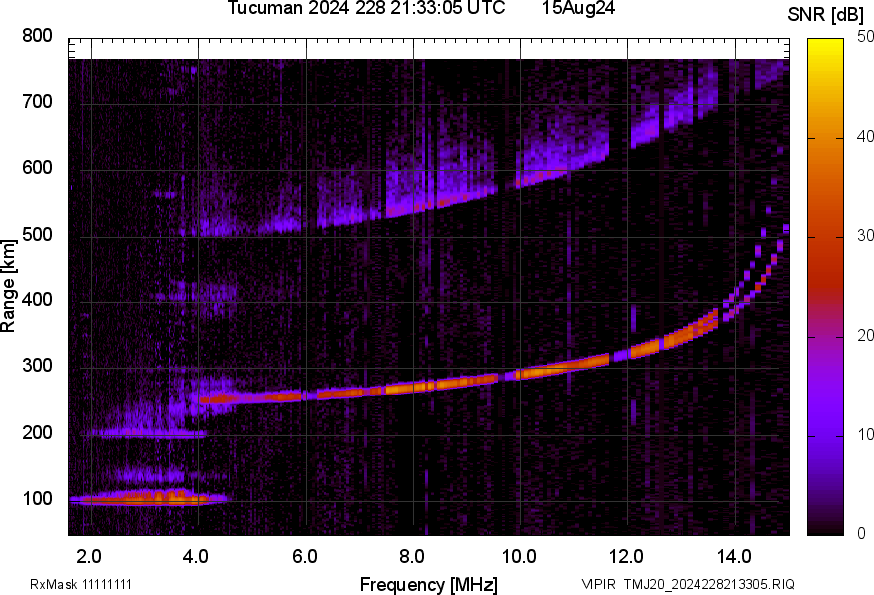874x595 pixels.
Task: Click the SNR colorbar gradient
Action: pos(825,287)
